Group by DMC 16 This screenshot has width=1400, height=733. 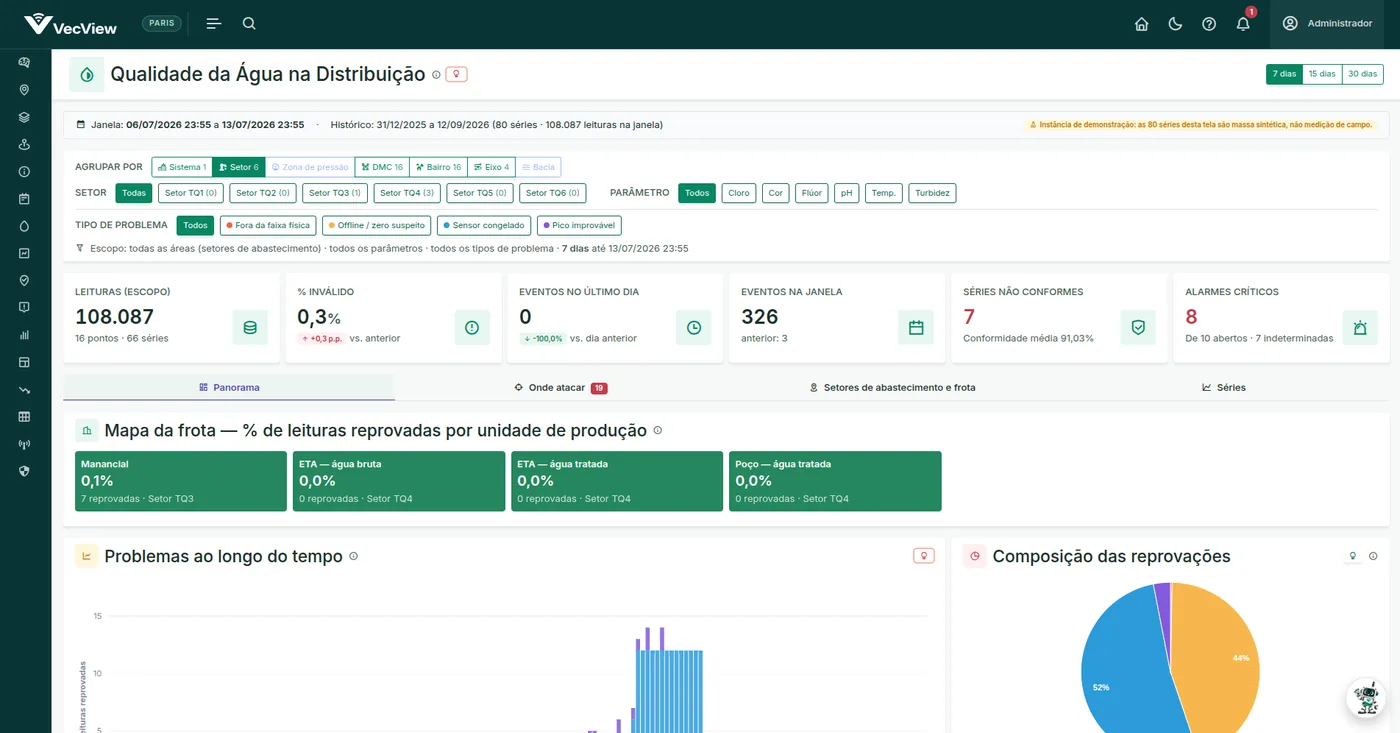click(x=382, y=167)
